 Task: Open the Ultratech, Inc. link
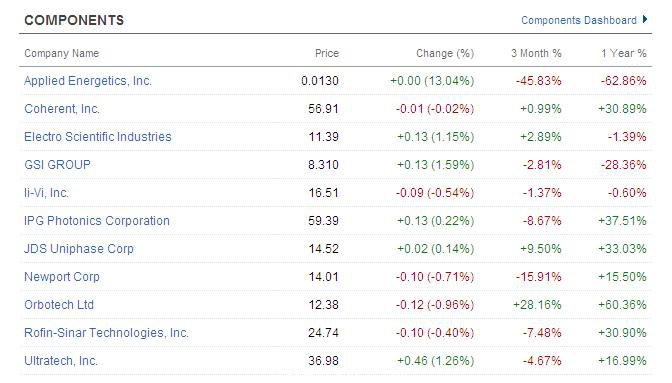(x=61, y=361)
